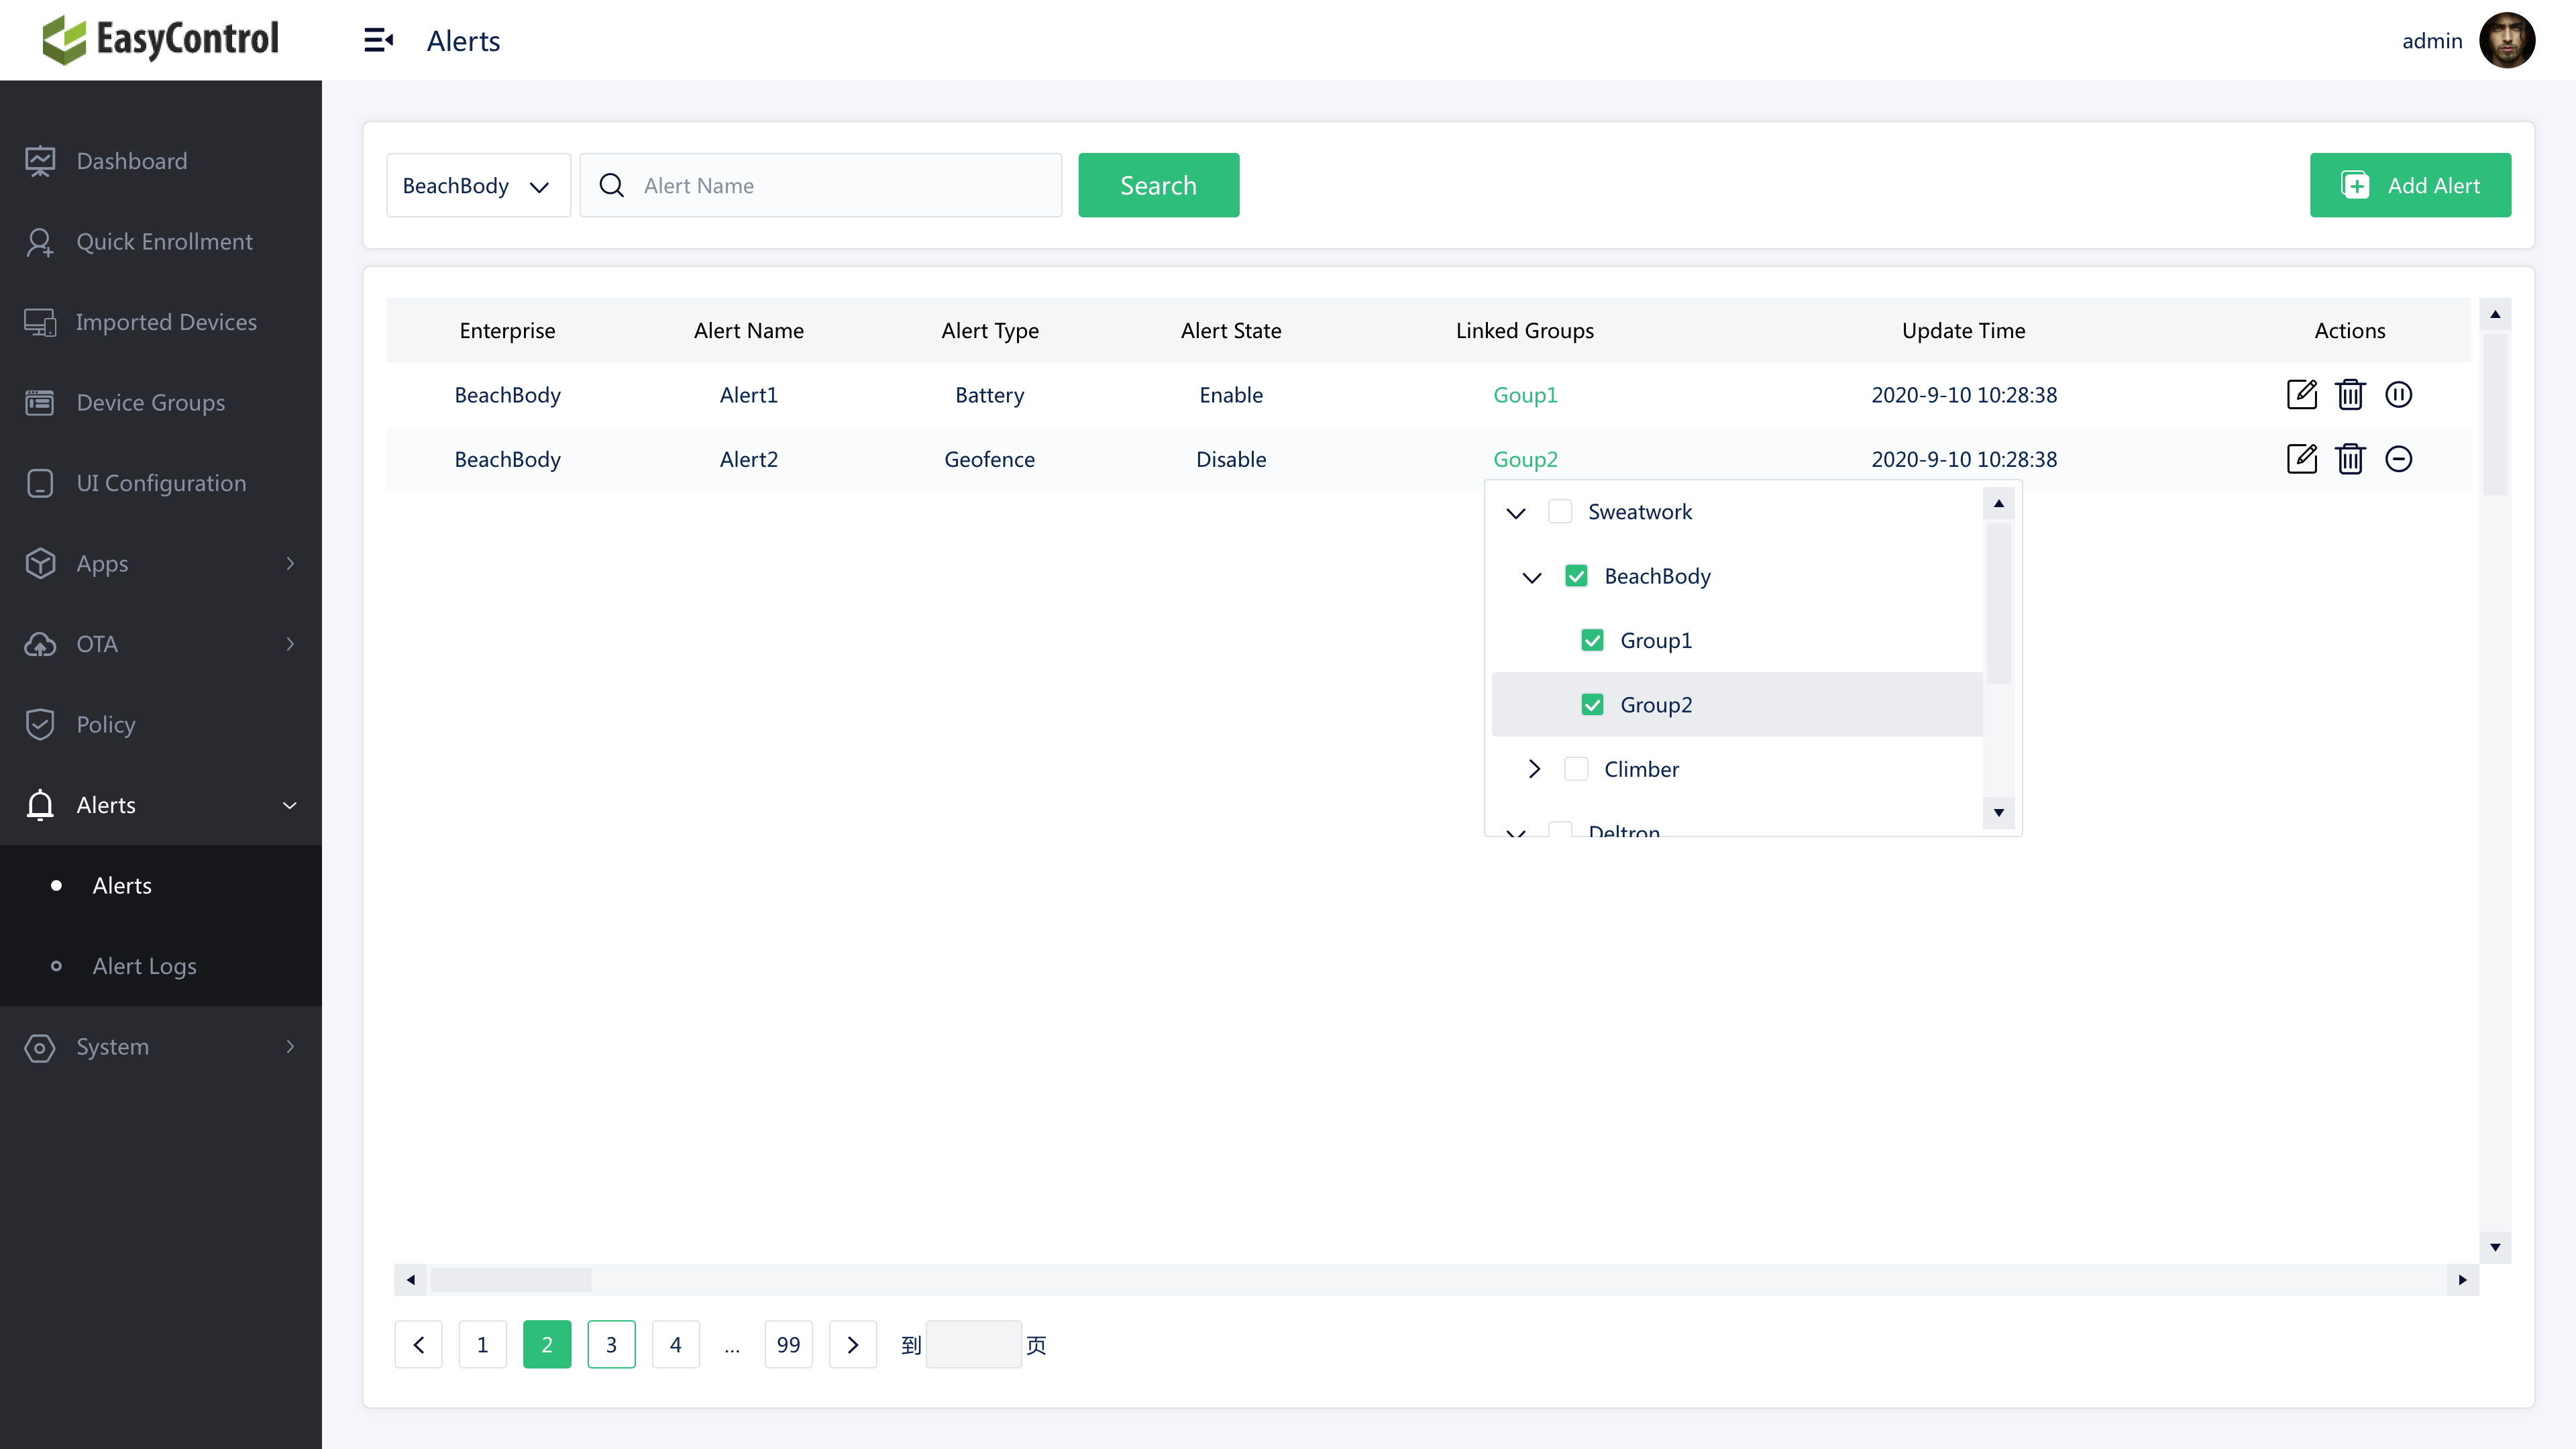Navigate to Alert Logs in sidebar
Screen dimensions: 2576x1449
click(144, 966)
